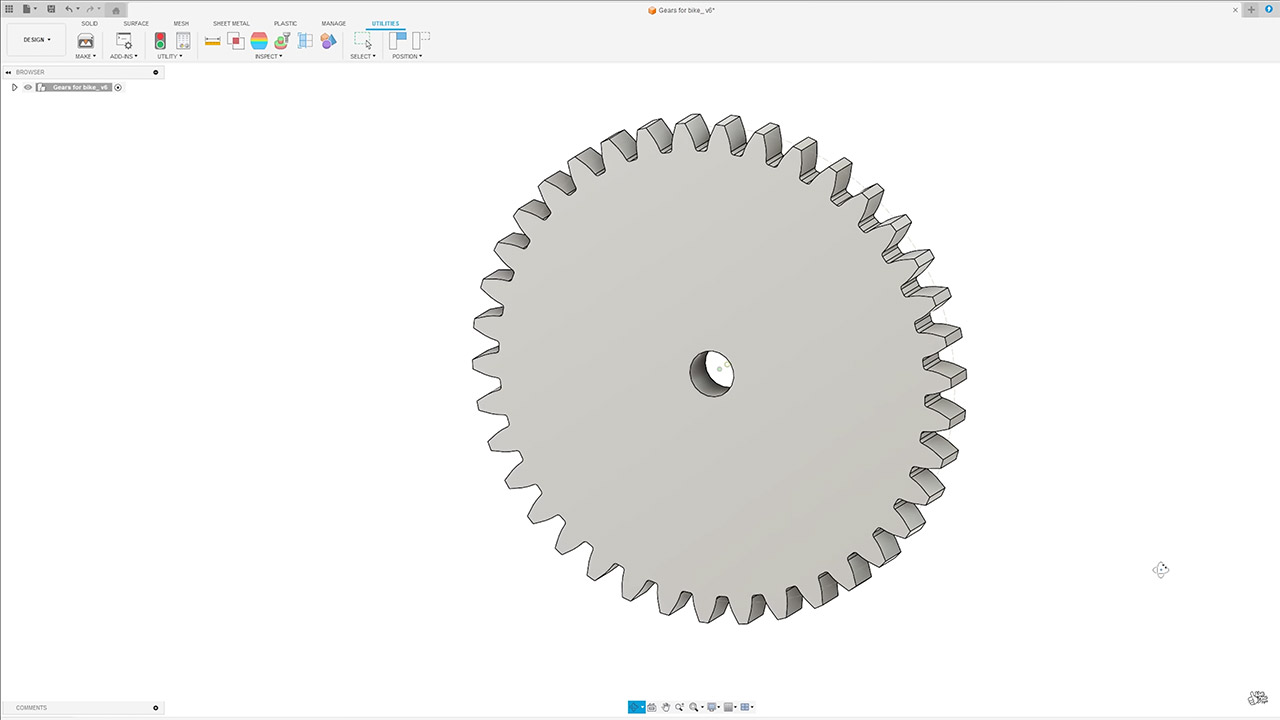Open Scripts and Add-Ins icon
The height and width of the screenshot is (720, 1280).
(124, 41)
